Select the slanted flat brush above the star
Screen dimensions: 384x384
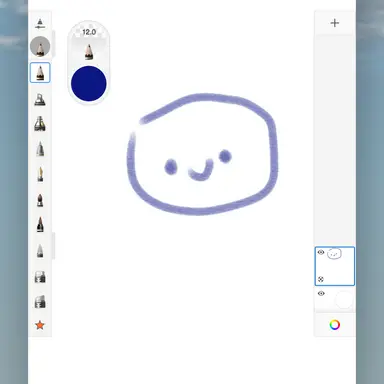(40, 302)
